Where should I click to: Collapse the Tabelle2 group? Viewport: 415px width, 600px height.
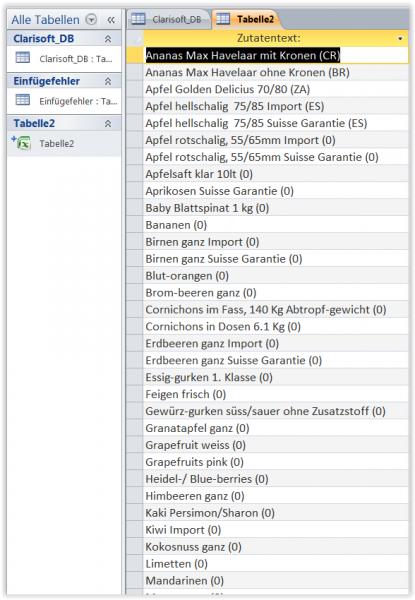(108, 123)
